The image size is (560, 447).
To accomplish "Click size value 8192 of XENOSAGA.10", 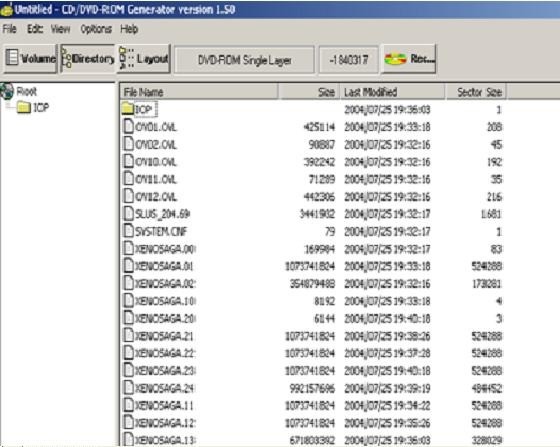I will [324, 301].
